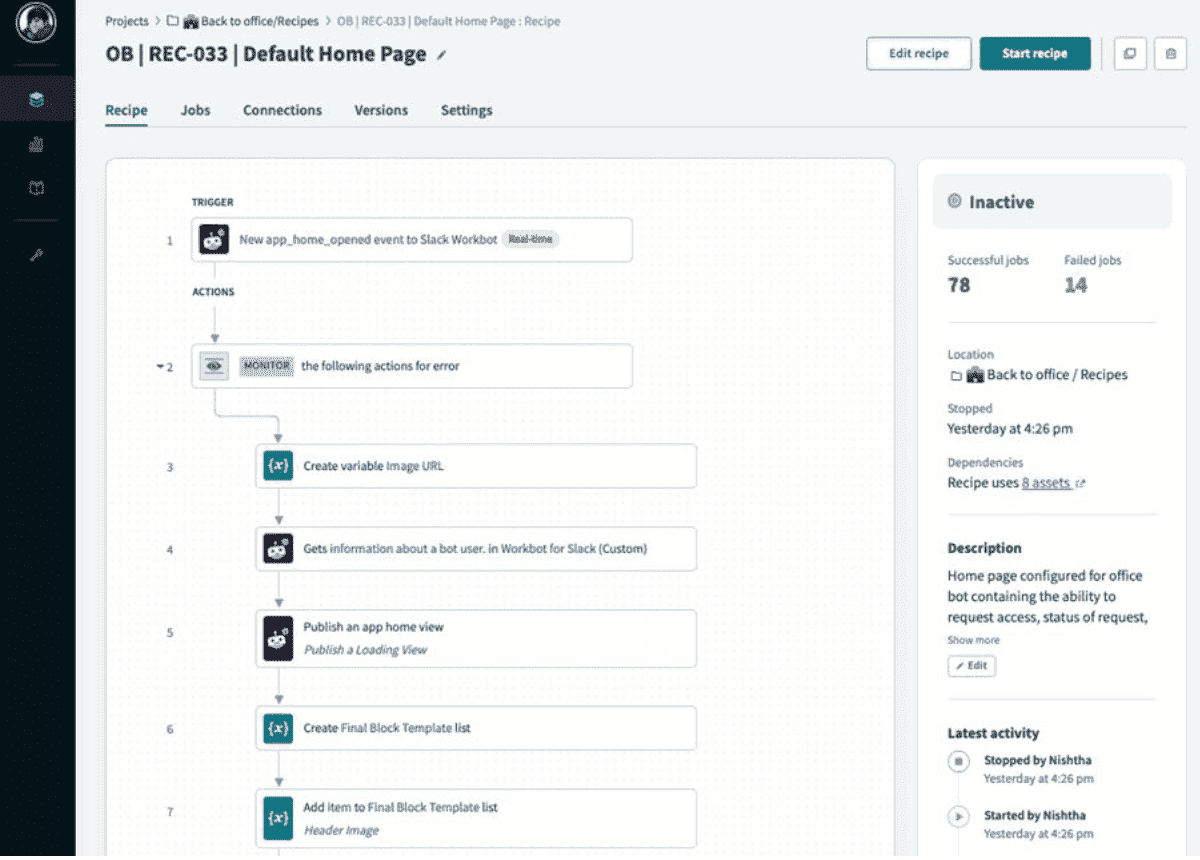Click the Stopped by Nishtha activity entry
1200x860 pixels.
[x=1038, y=761]
